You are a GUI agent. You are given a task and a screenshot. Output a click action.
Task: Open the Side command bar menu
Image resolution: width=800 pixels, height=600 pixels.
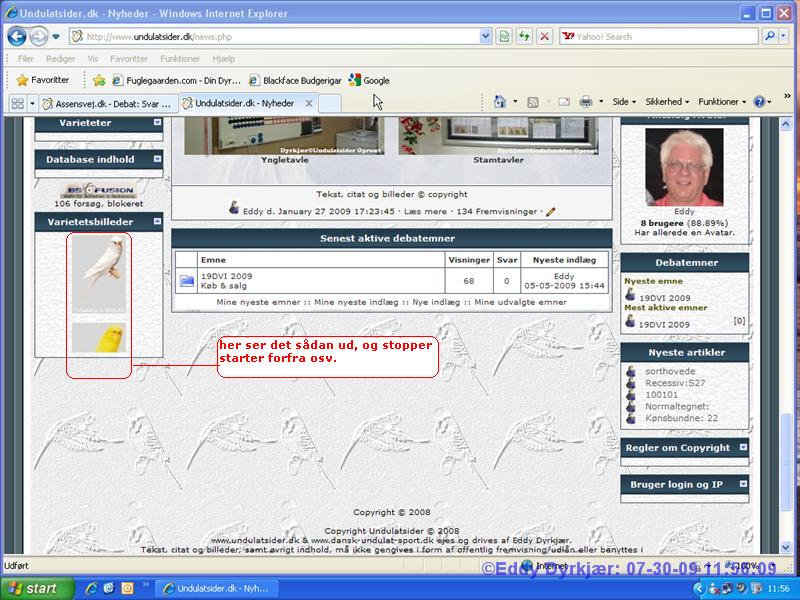[x=624, y=102]
